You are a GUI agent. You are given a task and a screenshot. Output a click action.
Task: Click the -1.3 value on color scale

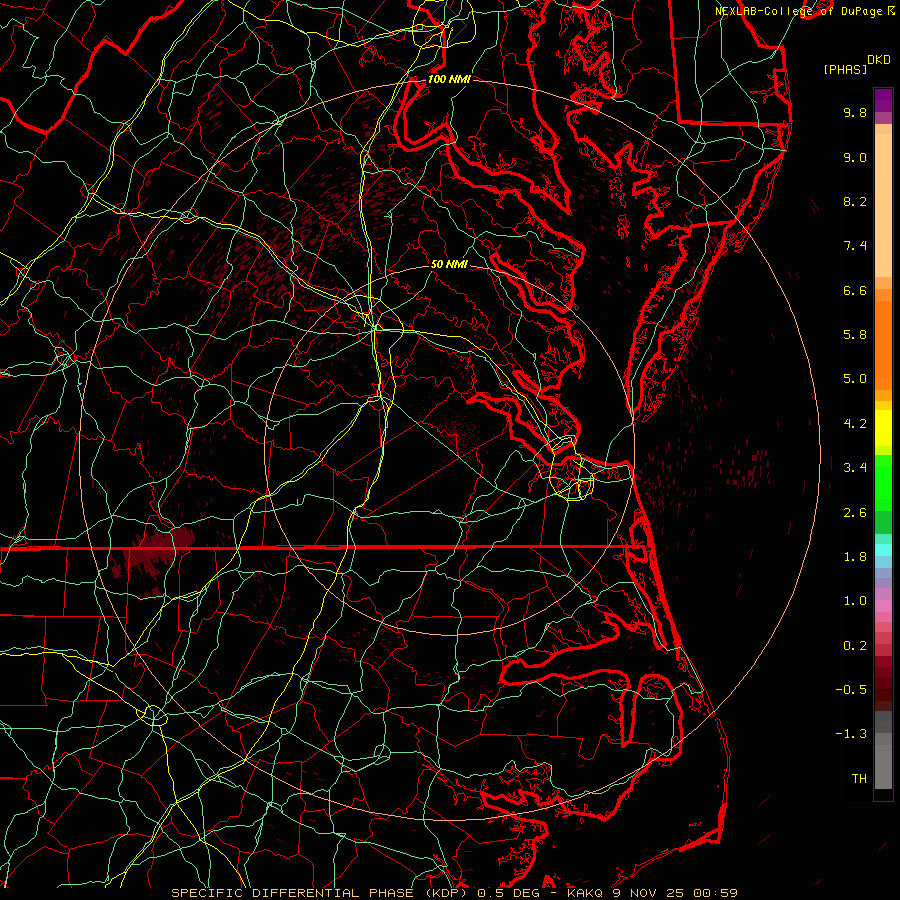(x=851, y=734)
